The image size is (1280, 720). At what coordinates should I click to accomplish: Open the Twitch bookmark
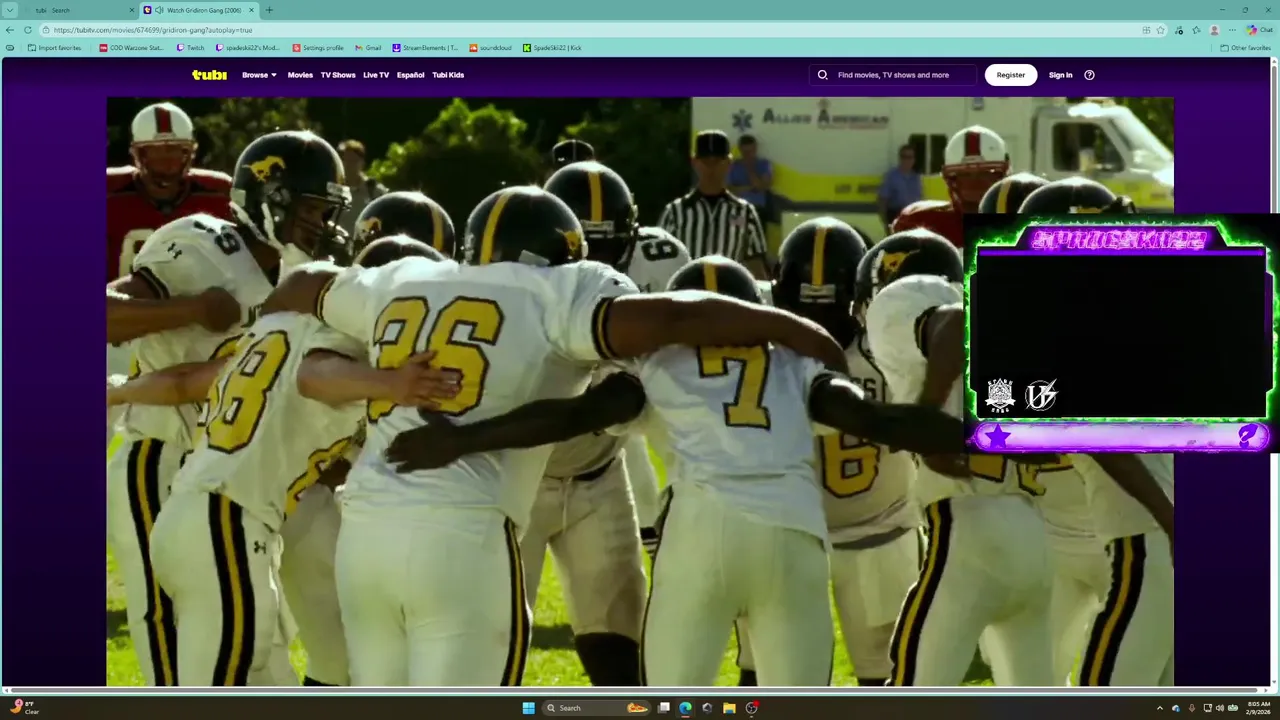190,48
